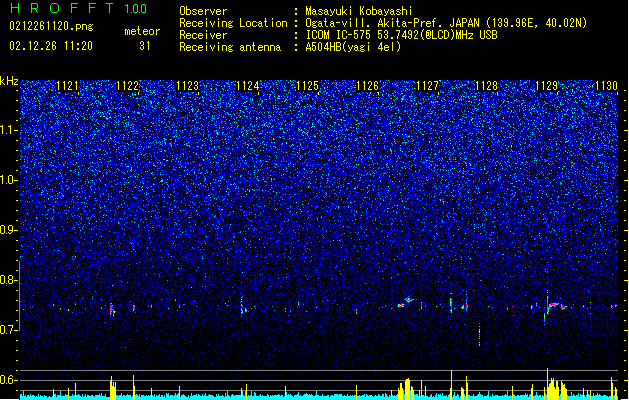Click the 1124 time marker
The width and height of the screenshot is (629, 400).
(248, 86)
